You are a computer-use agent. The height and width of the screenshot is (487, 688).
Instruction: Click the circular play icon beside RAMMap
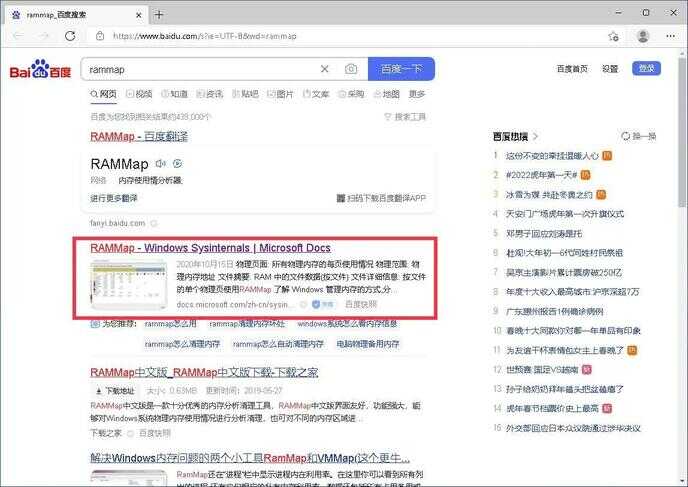click(x=177, y=164)
